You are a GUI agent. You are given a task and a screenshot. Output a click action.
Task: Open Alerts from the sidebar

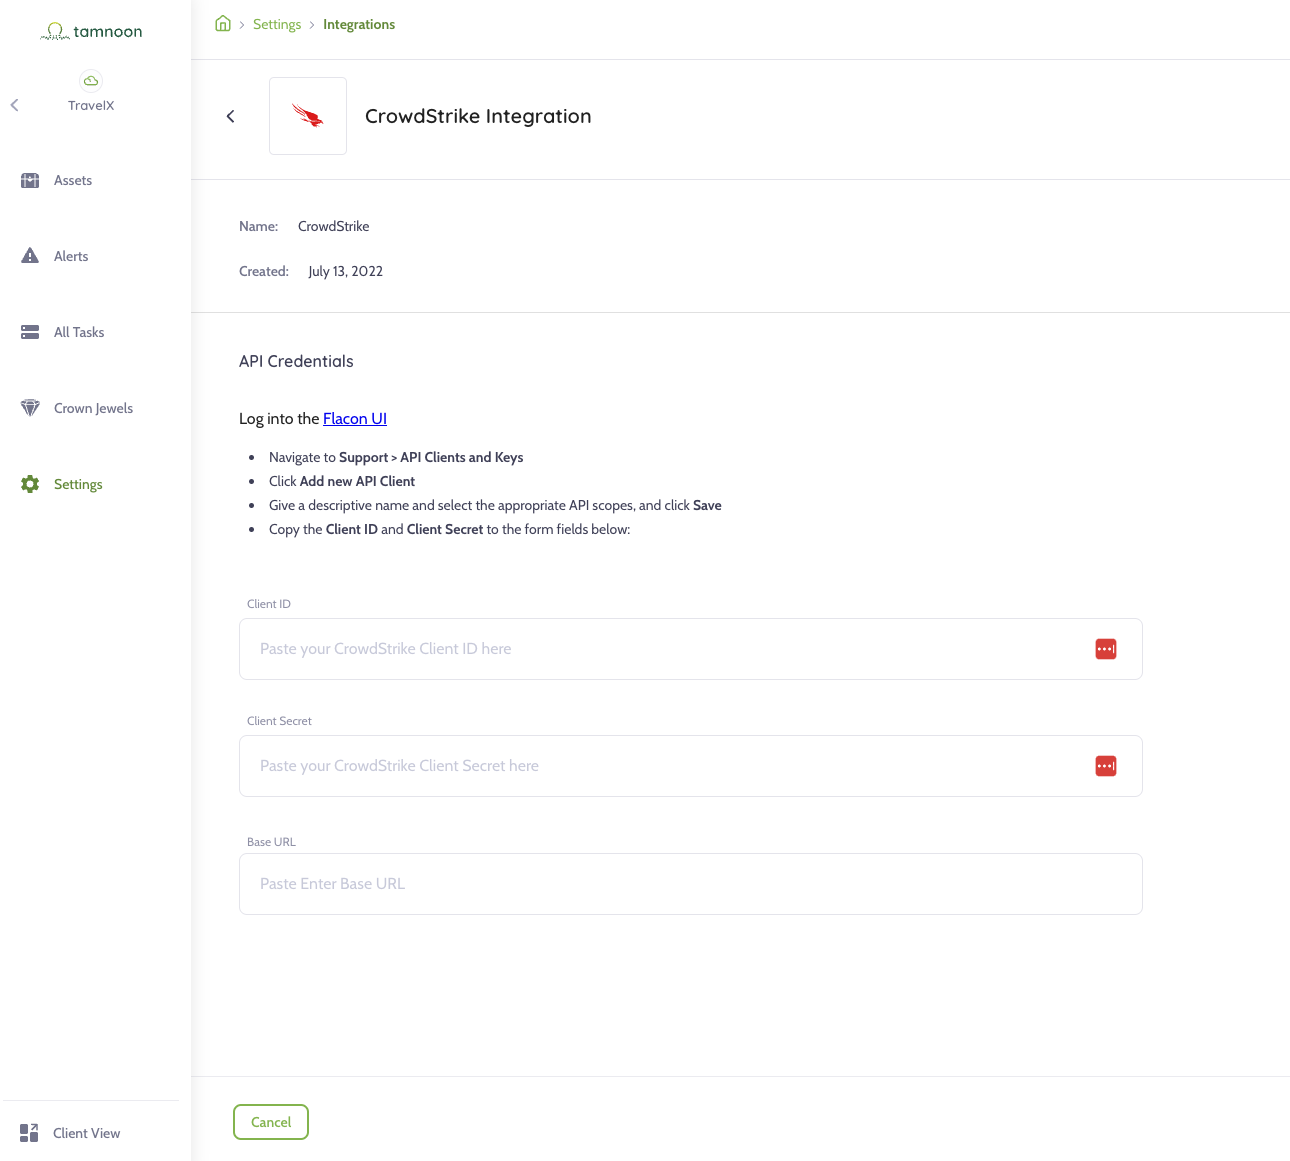(71, 257)
